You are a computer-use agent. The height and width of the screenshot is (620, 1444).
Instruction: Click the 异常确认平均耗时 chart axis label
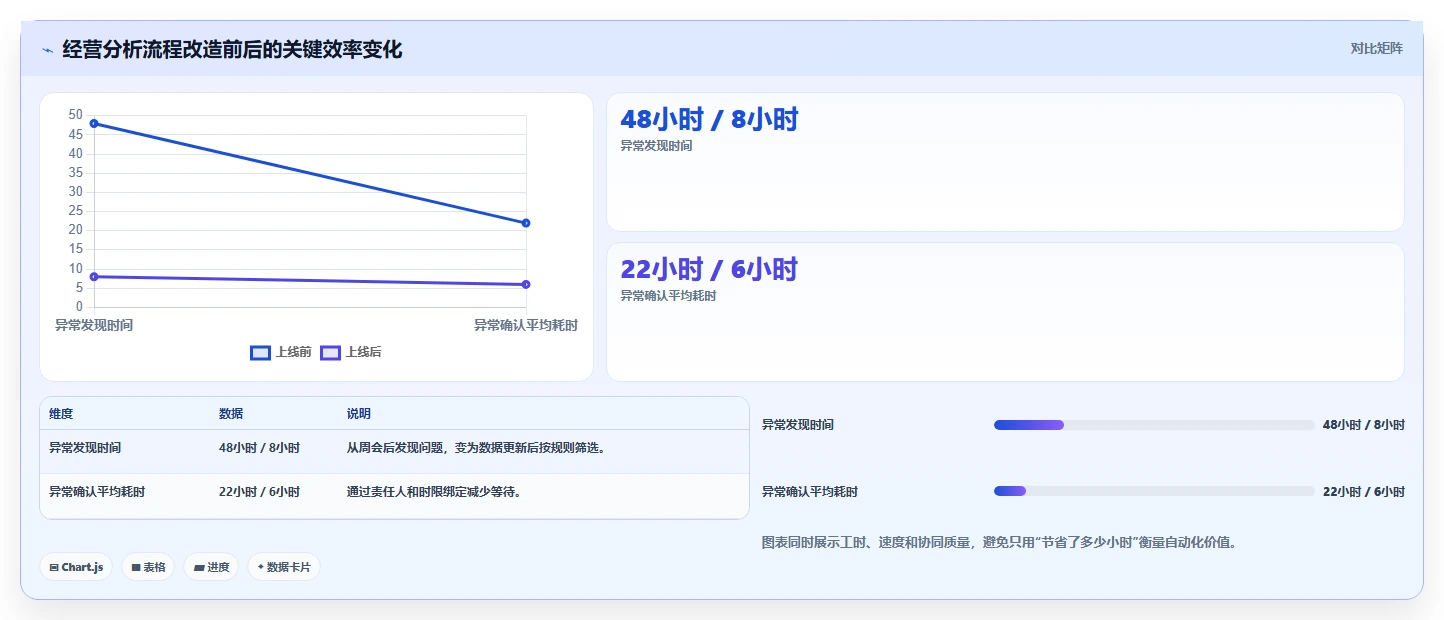coord(526,325)
